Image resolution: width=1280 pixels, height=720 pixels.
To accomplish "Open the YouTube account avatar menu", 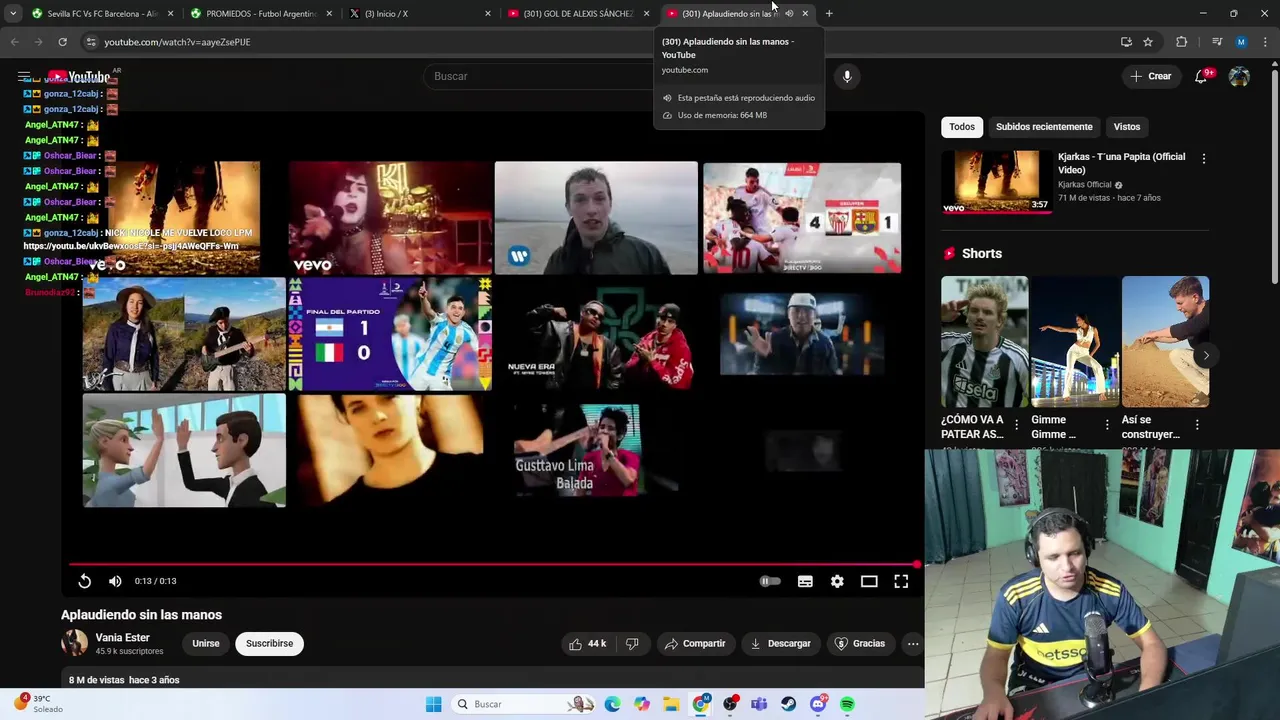I will (1239, 77).
